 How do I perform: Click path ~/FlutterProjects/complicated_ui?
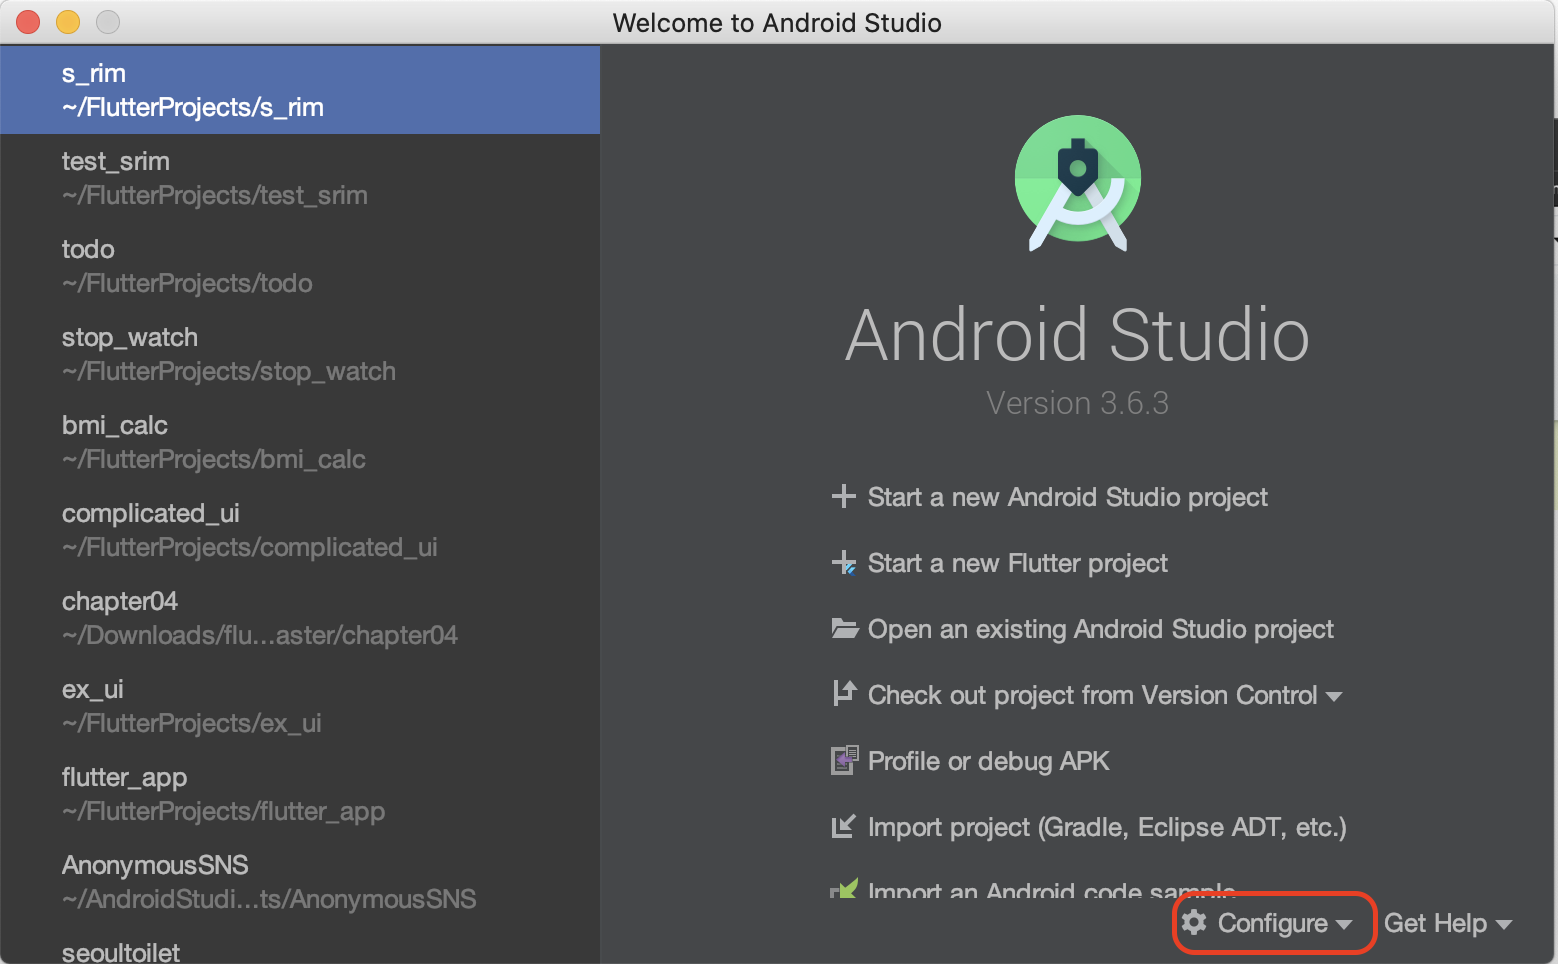tap(250, 547)
